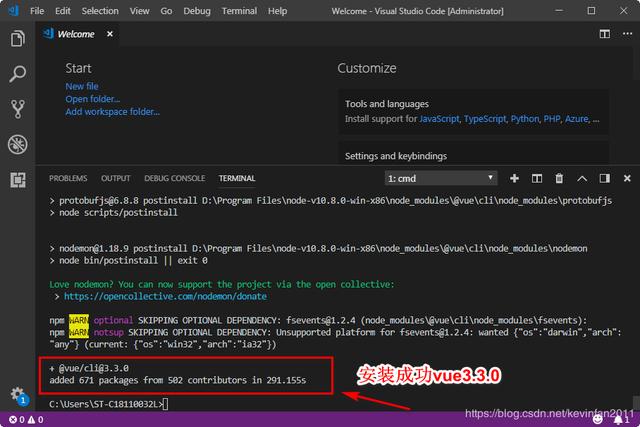Click the 'Love nodemon?' message line

click(x=222, y=284)
